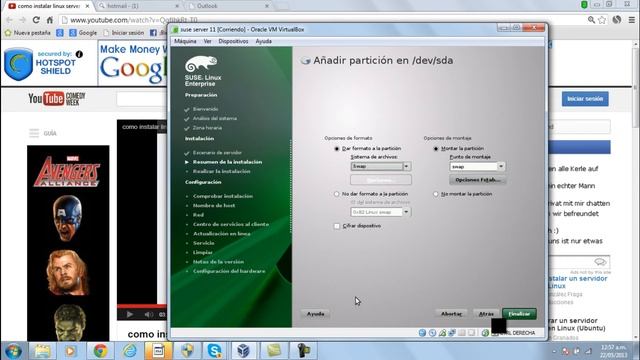This screenshot has width=640, height=360.
Task: Open the Sistema de archivos Swap dropdown
Action: tap(380, 166)
